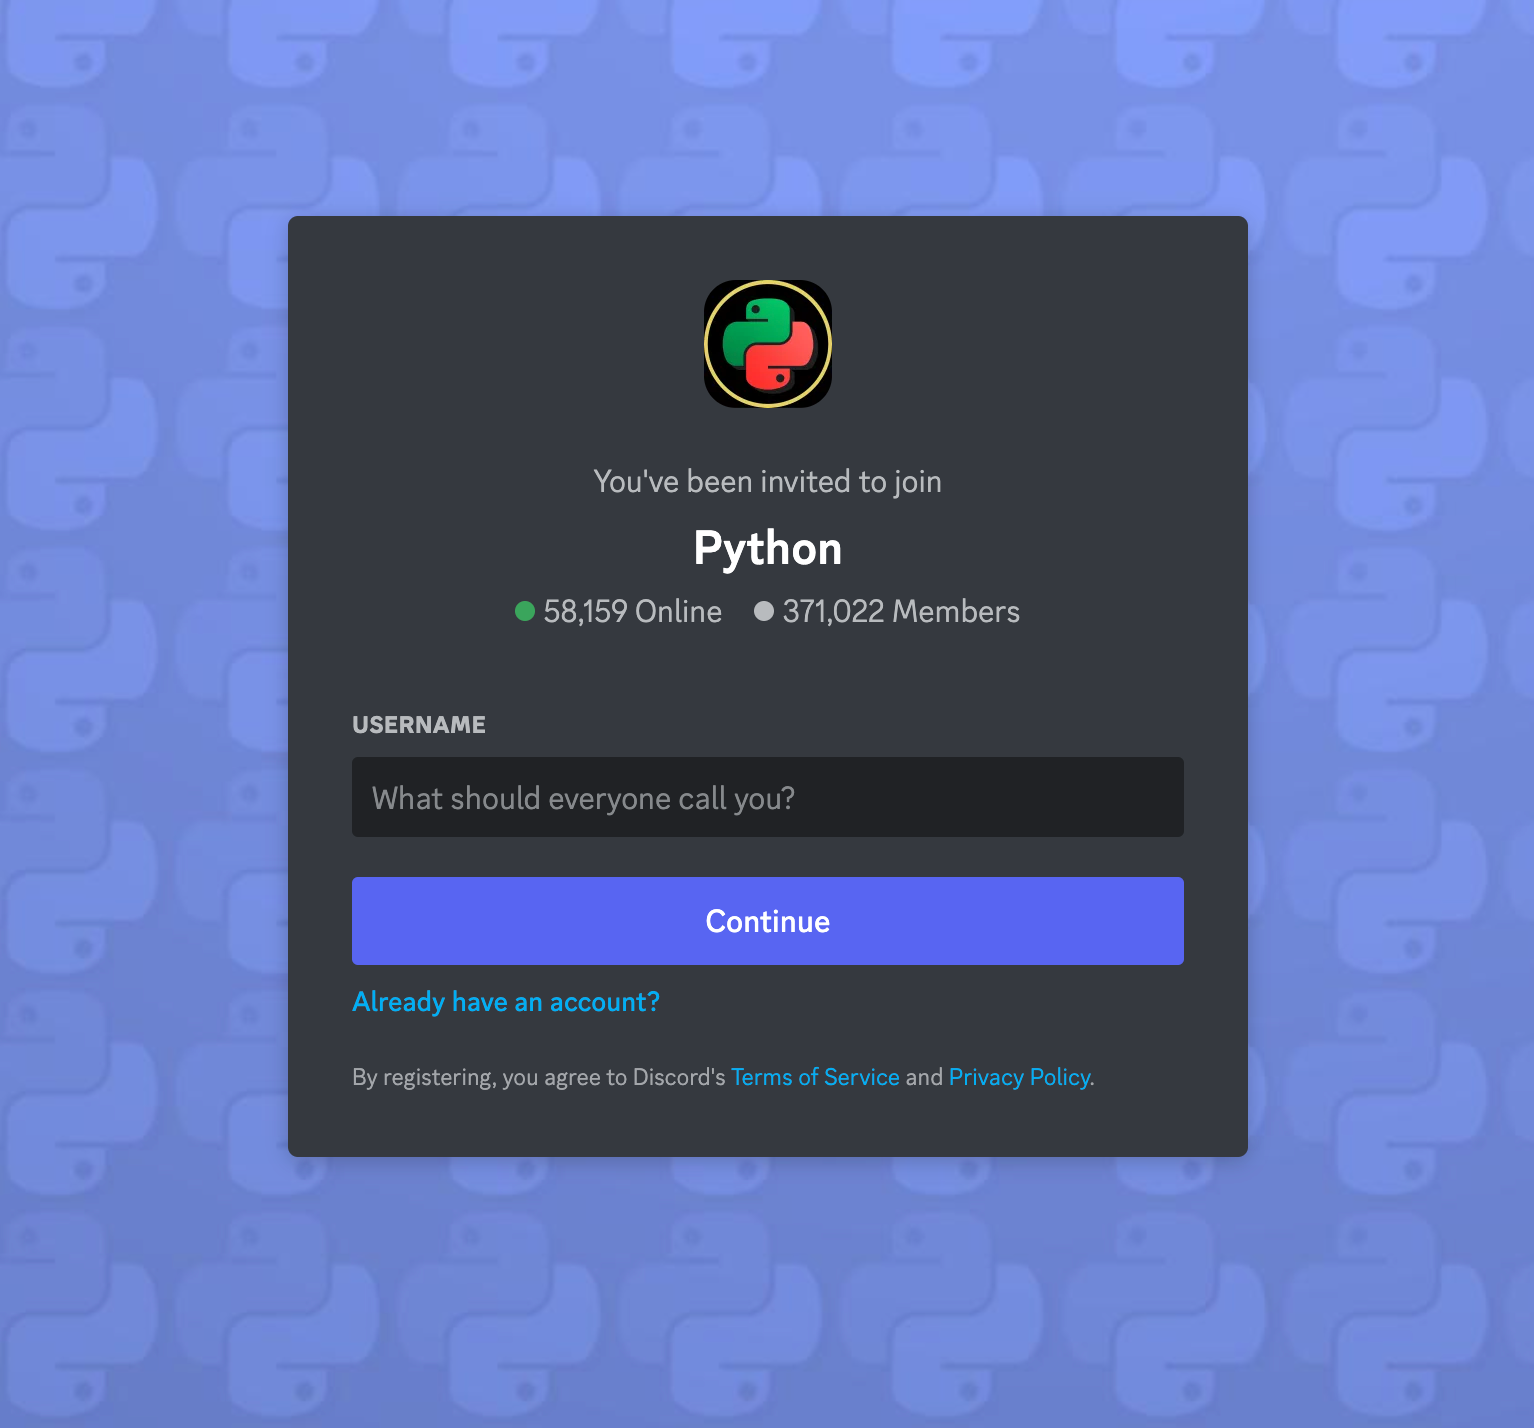Click the gray members status dot
This screenshot has height=1428, width=1534.
tap(764, 611)
